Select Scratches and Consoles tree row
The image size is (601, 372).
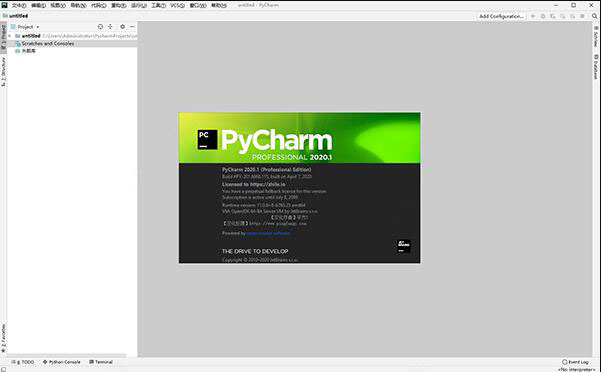pyautogui.click(x=72, y=44)
